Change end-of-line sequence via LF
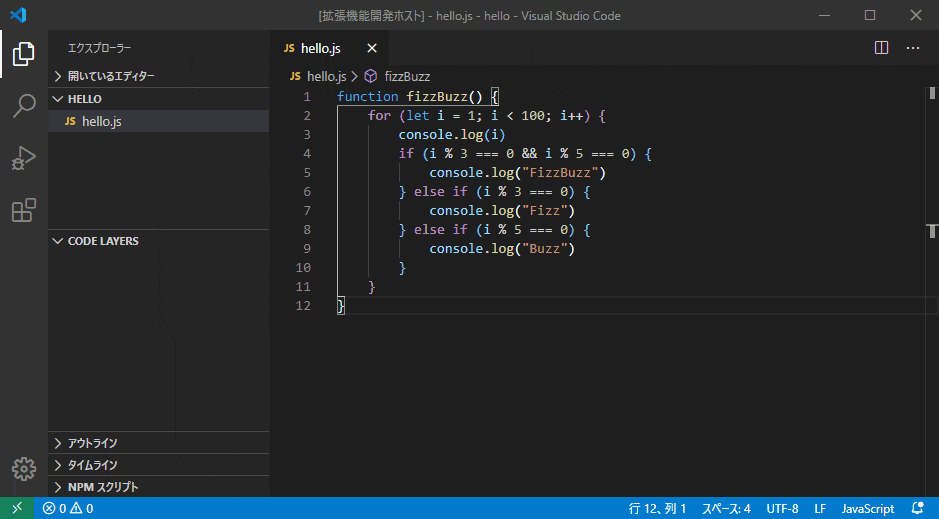The height and width of the screenshot is (519, 939). coord(820,508)
